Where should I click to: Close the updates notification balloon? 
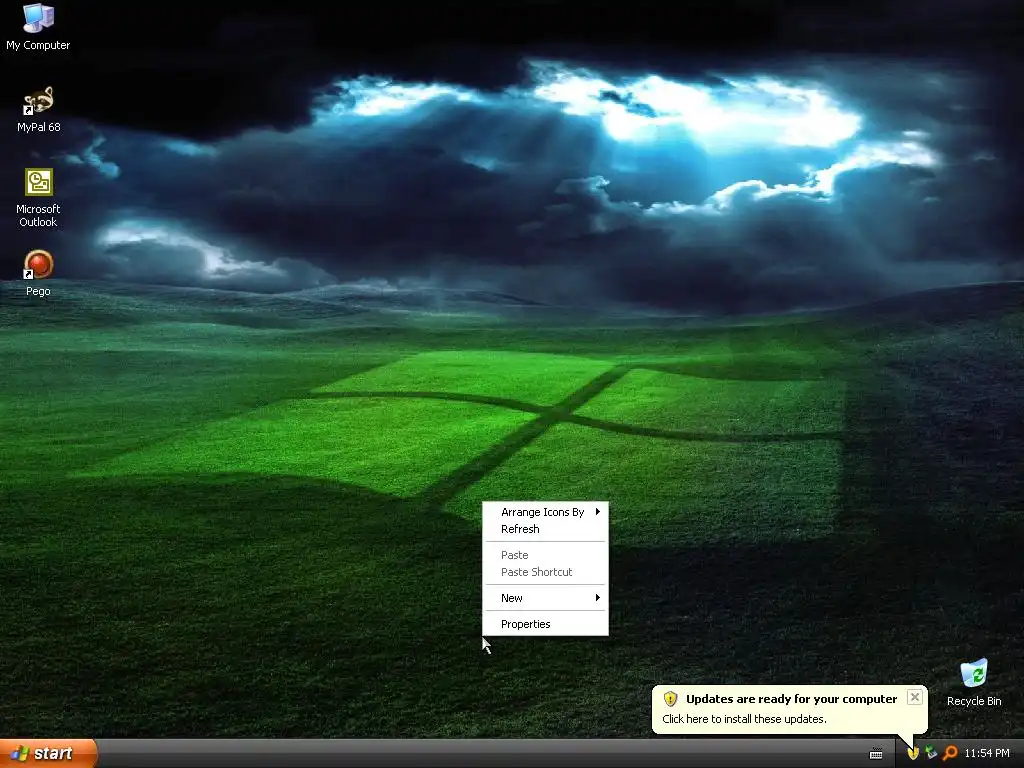click(x=915, y=697)
